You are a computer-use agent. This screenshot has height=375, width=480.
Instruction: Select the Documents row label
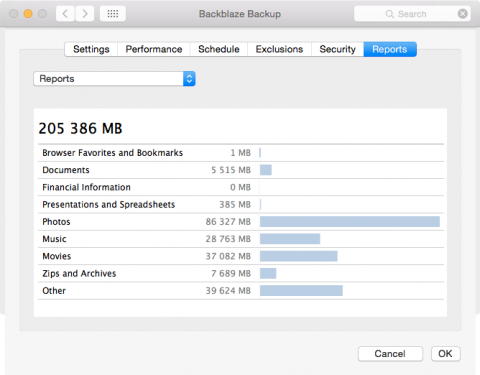tap(66, 170)
